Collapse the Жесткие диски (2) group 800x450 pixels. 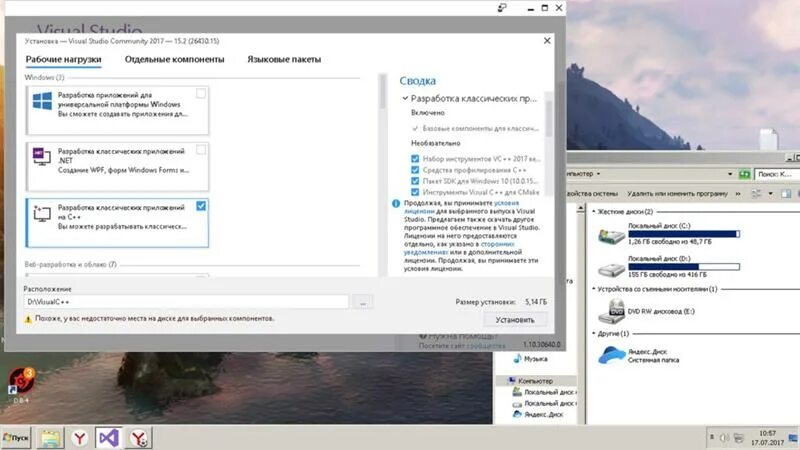pyautogui.click(x=593, y=211)
